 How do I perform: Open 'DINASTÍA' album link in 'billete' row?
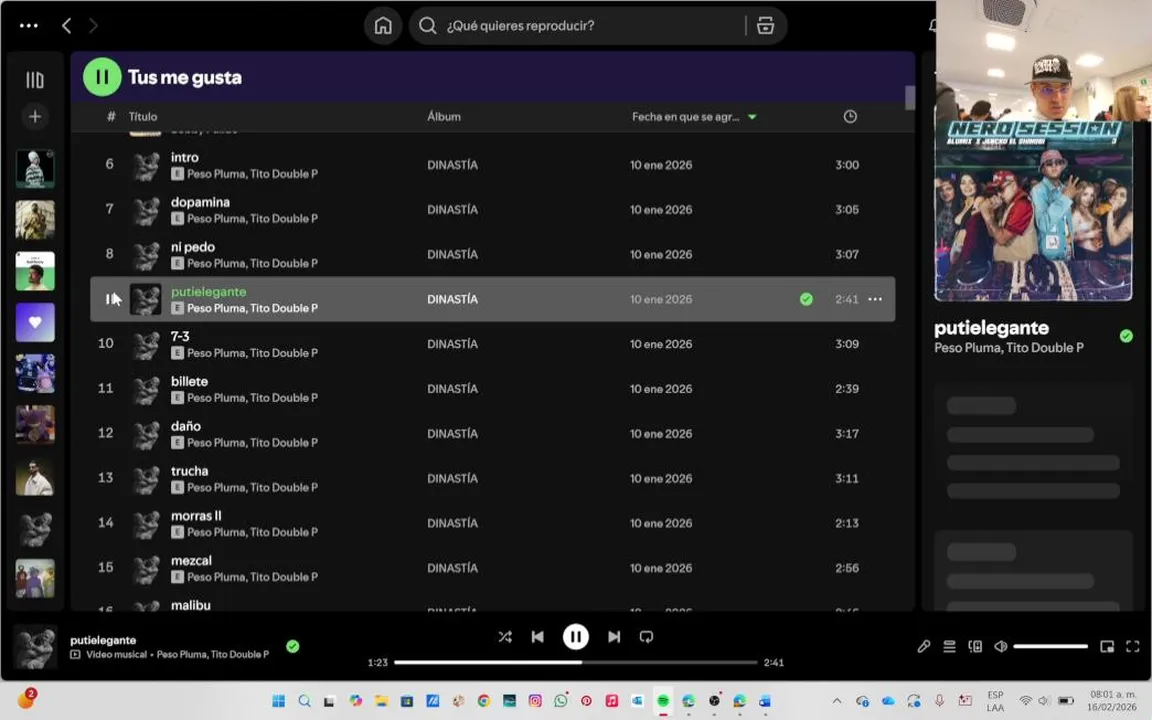(453, 389)
